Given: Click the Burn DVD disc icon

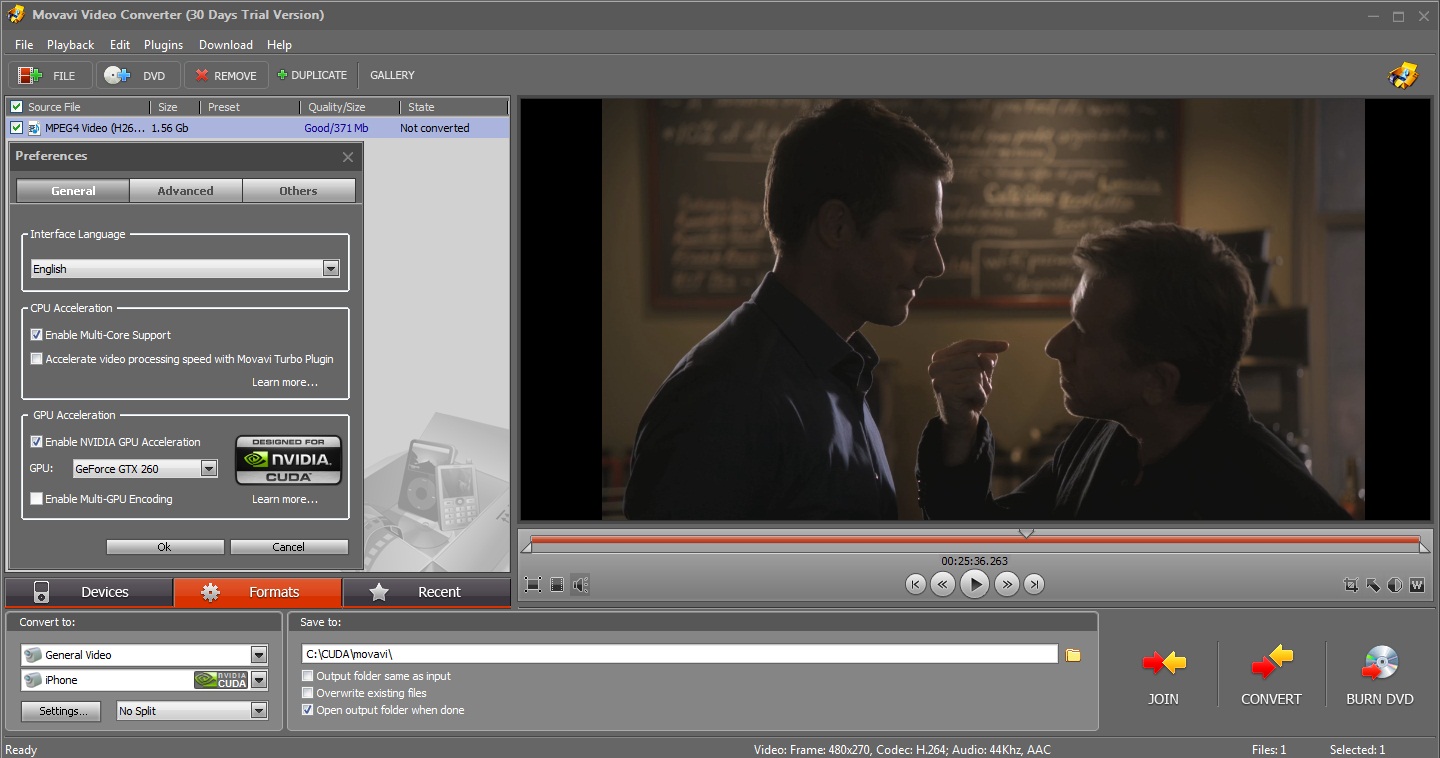Looking at the screenshot, I should (1379, 663).
